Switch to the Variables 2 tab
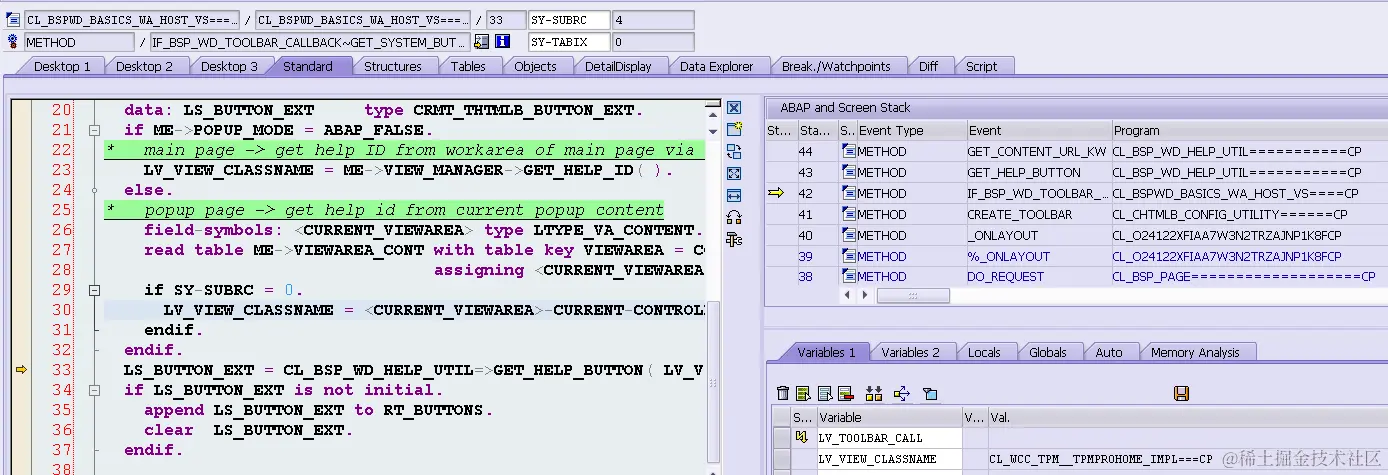The width and height of the screenshot is (1388, 475). [910, 352]
